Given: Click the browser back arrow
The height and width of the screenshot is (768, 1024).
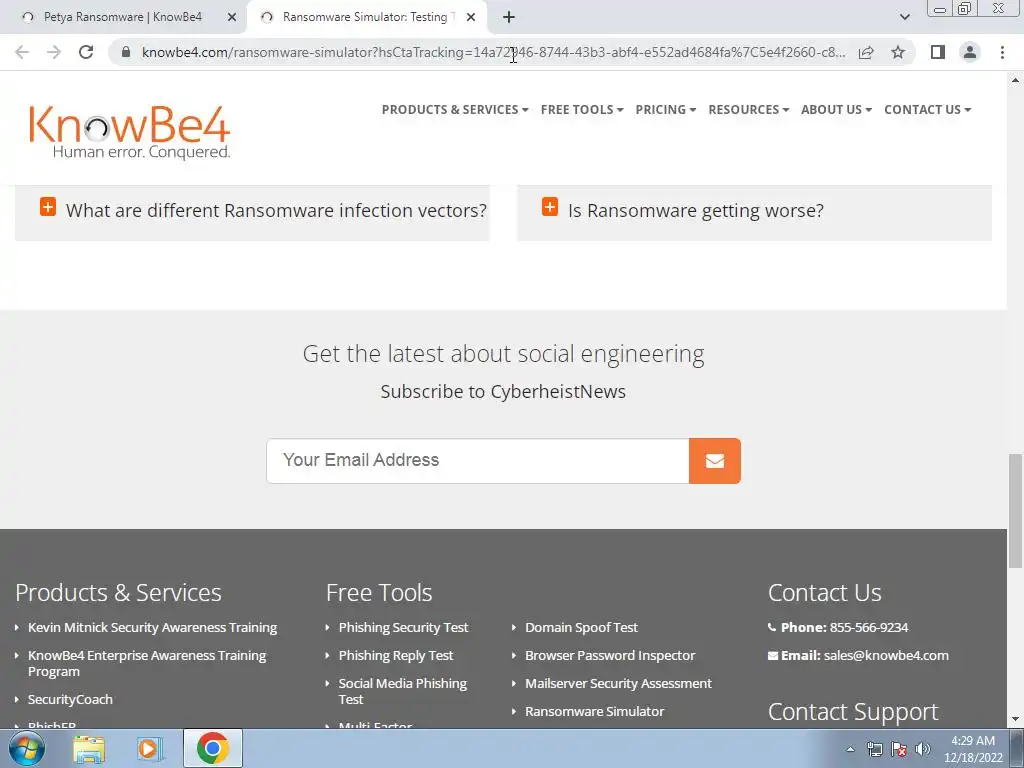Looking at the screenshot, I should tap(22, 52).
